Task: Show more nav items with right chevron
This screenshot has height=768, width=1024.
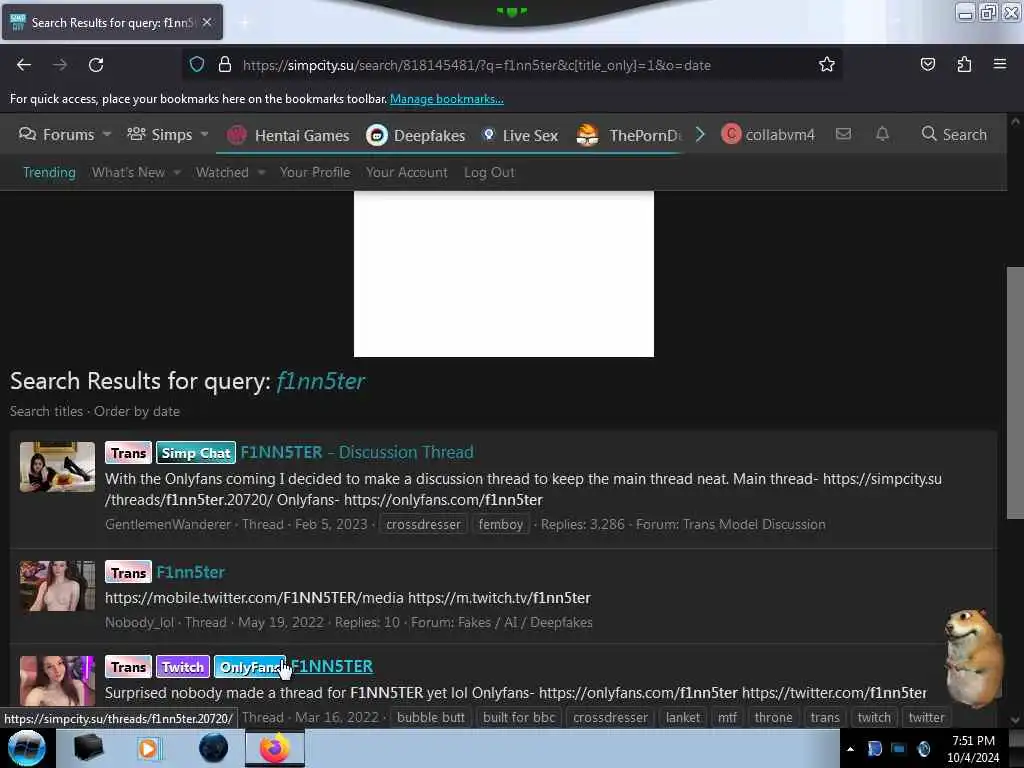Action: click(x=700, y=135)
